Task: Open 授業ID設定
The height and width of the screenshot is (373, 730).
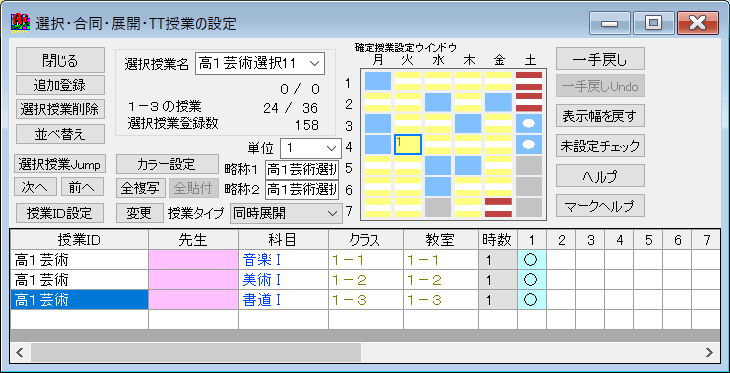Action: [x=60, y=213]
